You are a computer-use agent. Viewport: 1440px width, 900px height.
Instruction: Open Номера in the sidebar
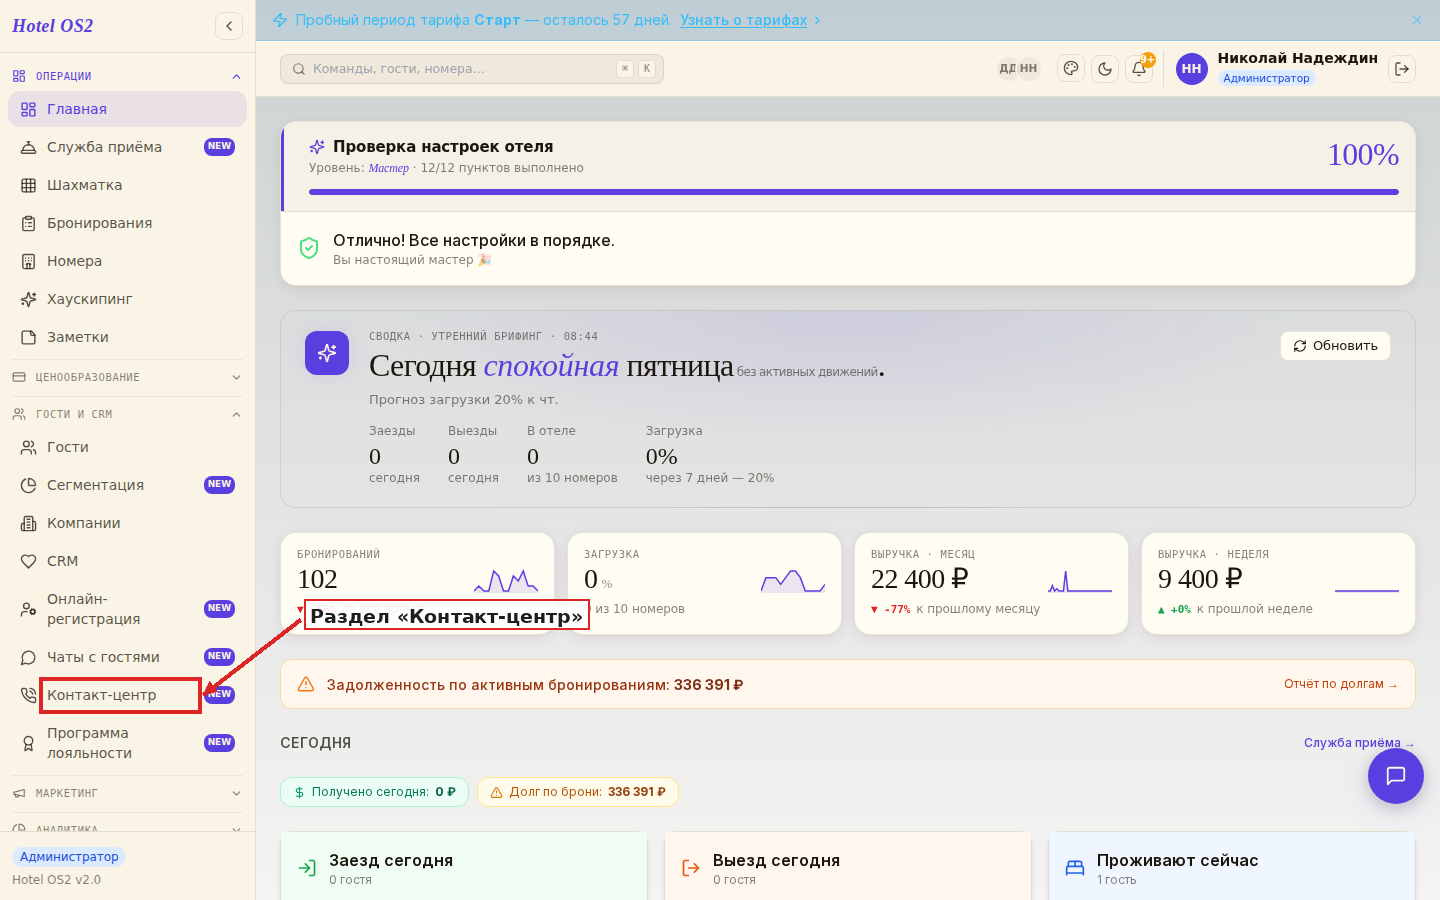[x=127, y=261]
